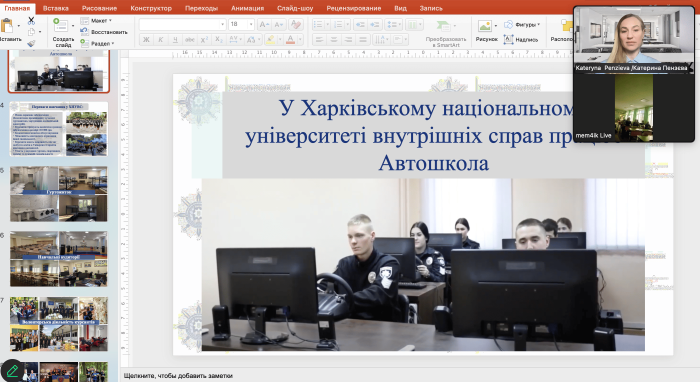Open the font color dropdown arrow

click(300, 40)
